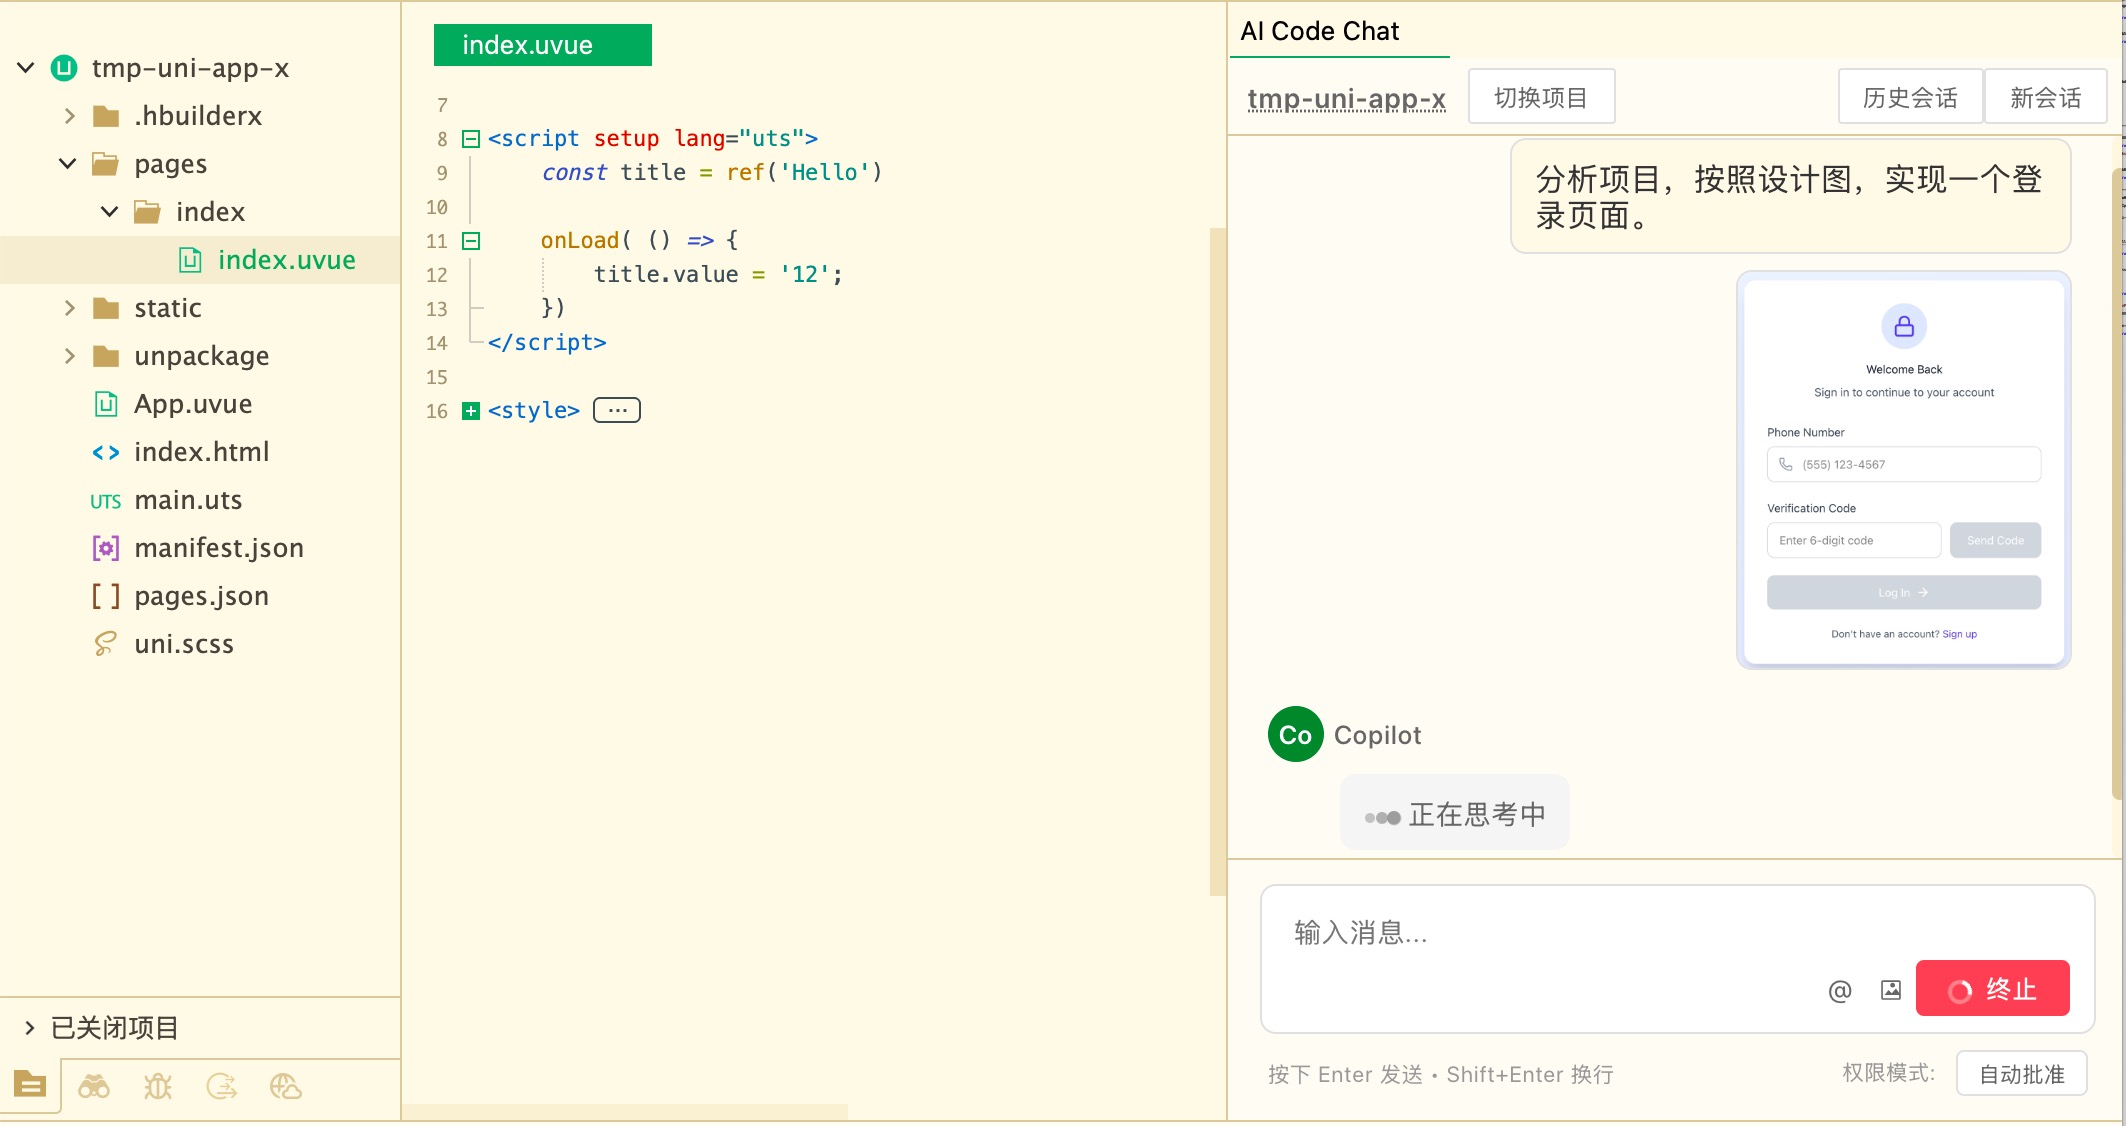The height and width of the screenshot is (1126, 2126).
Task: Click the globe cloud icon
Action: 286,1086
